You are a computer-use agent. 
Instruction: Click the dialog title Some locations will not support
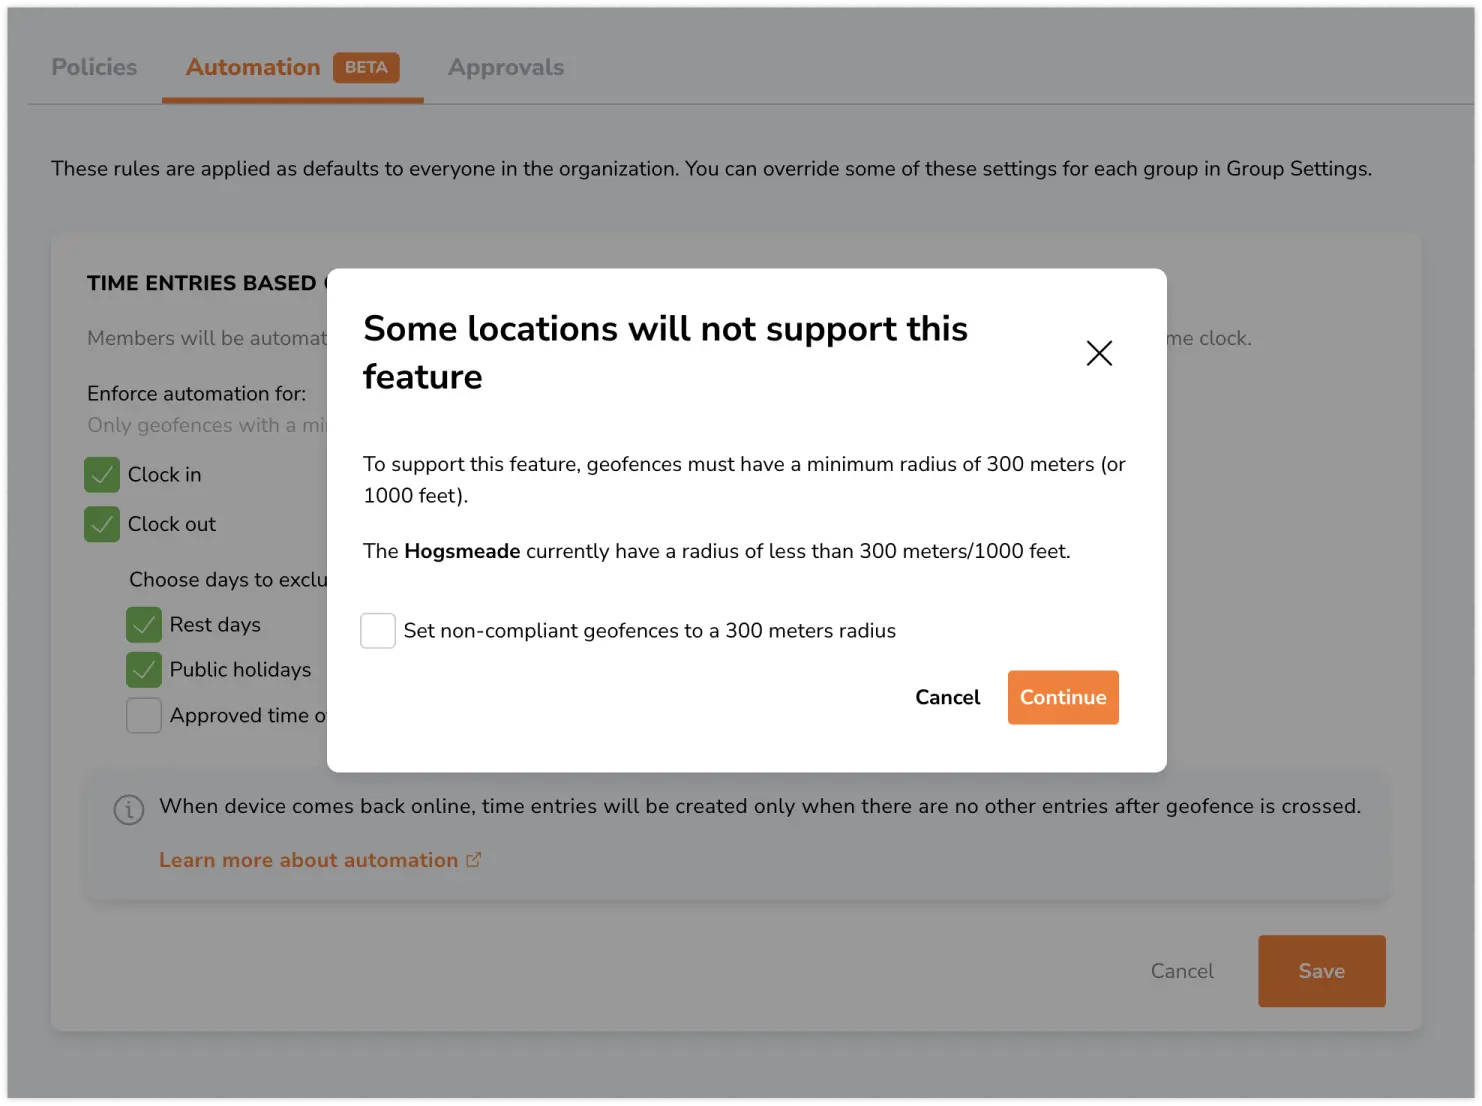[x=665, y=353]
